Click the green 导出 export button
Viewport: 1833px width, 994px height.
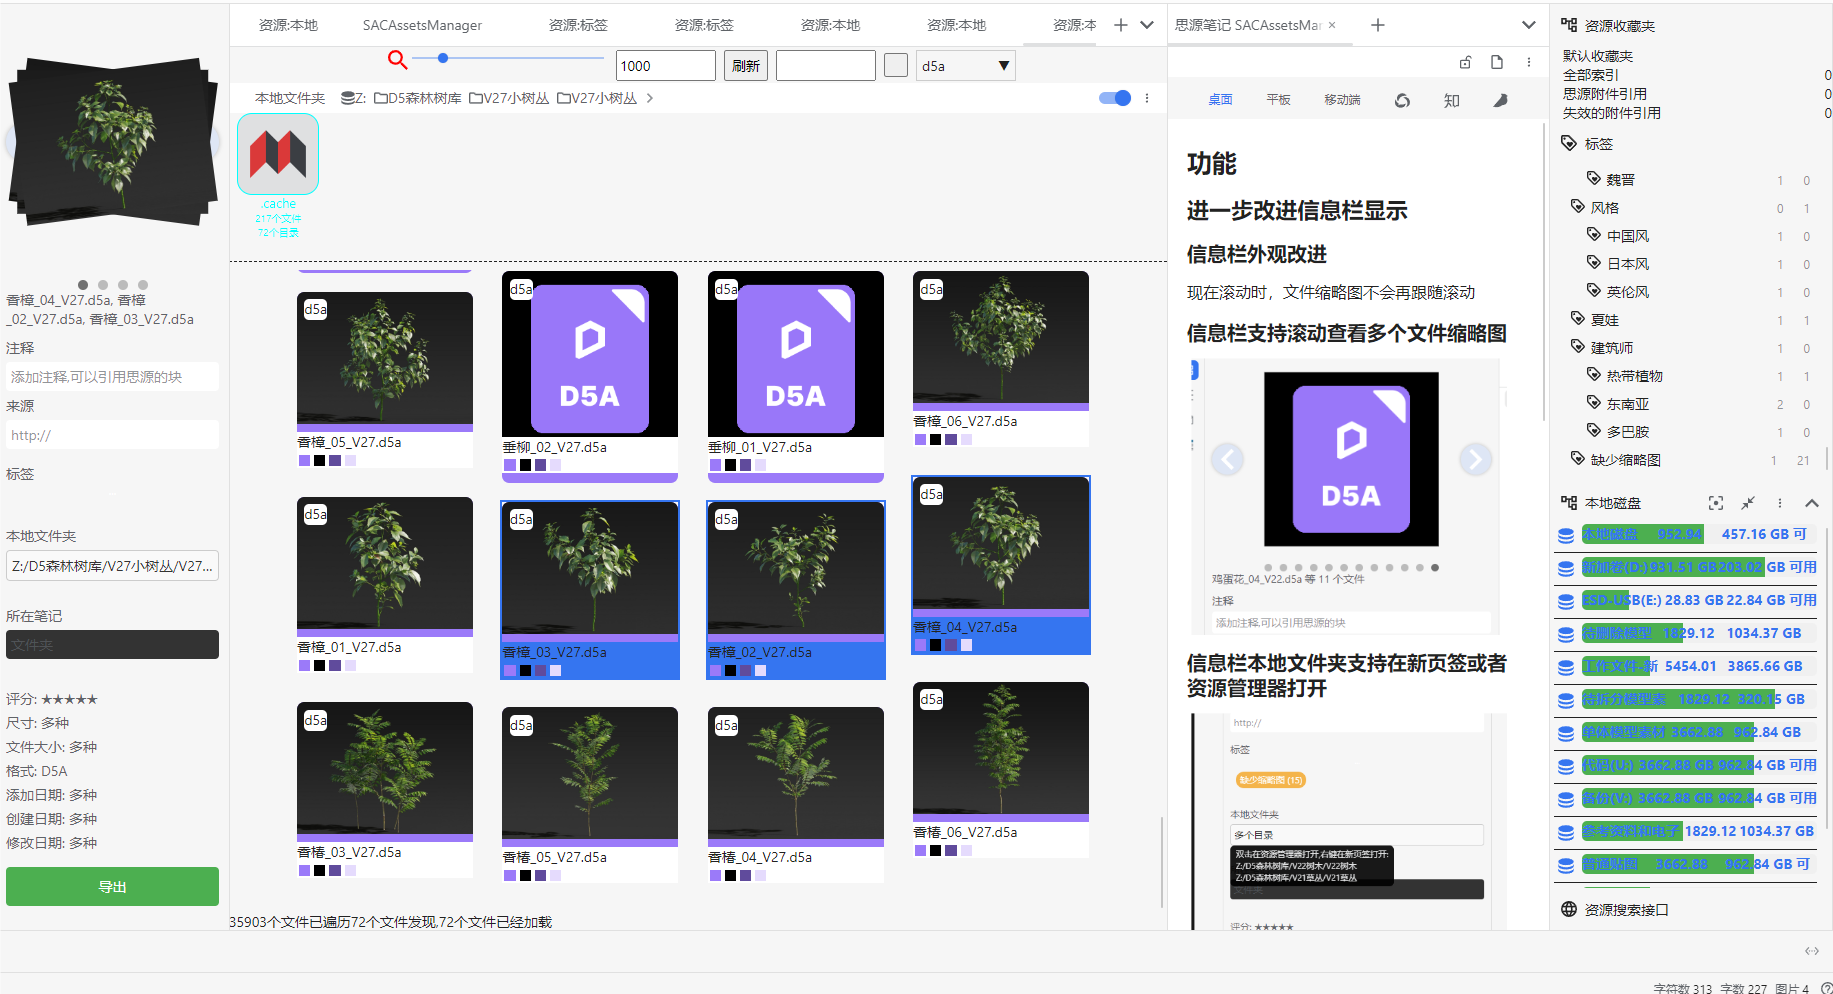coord(112,887)
